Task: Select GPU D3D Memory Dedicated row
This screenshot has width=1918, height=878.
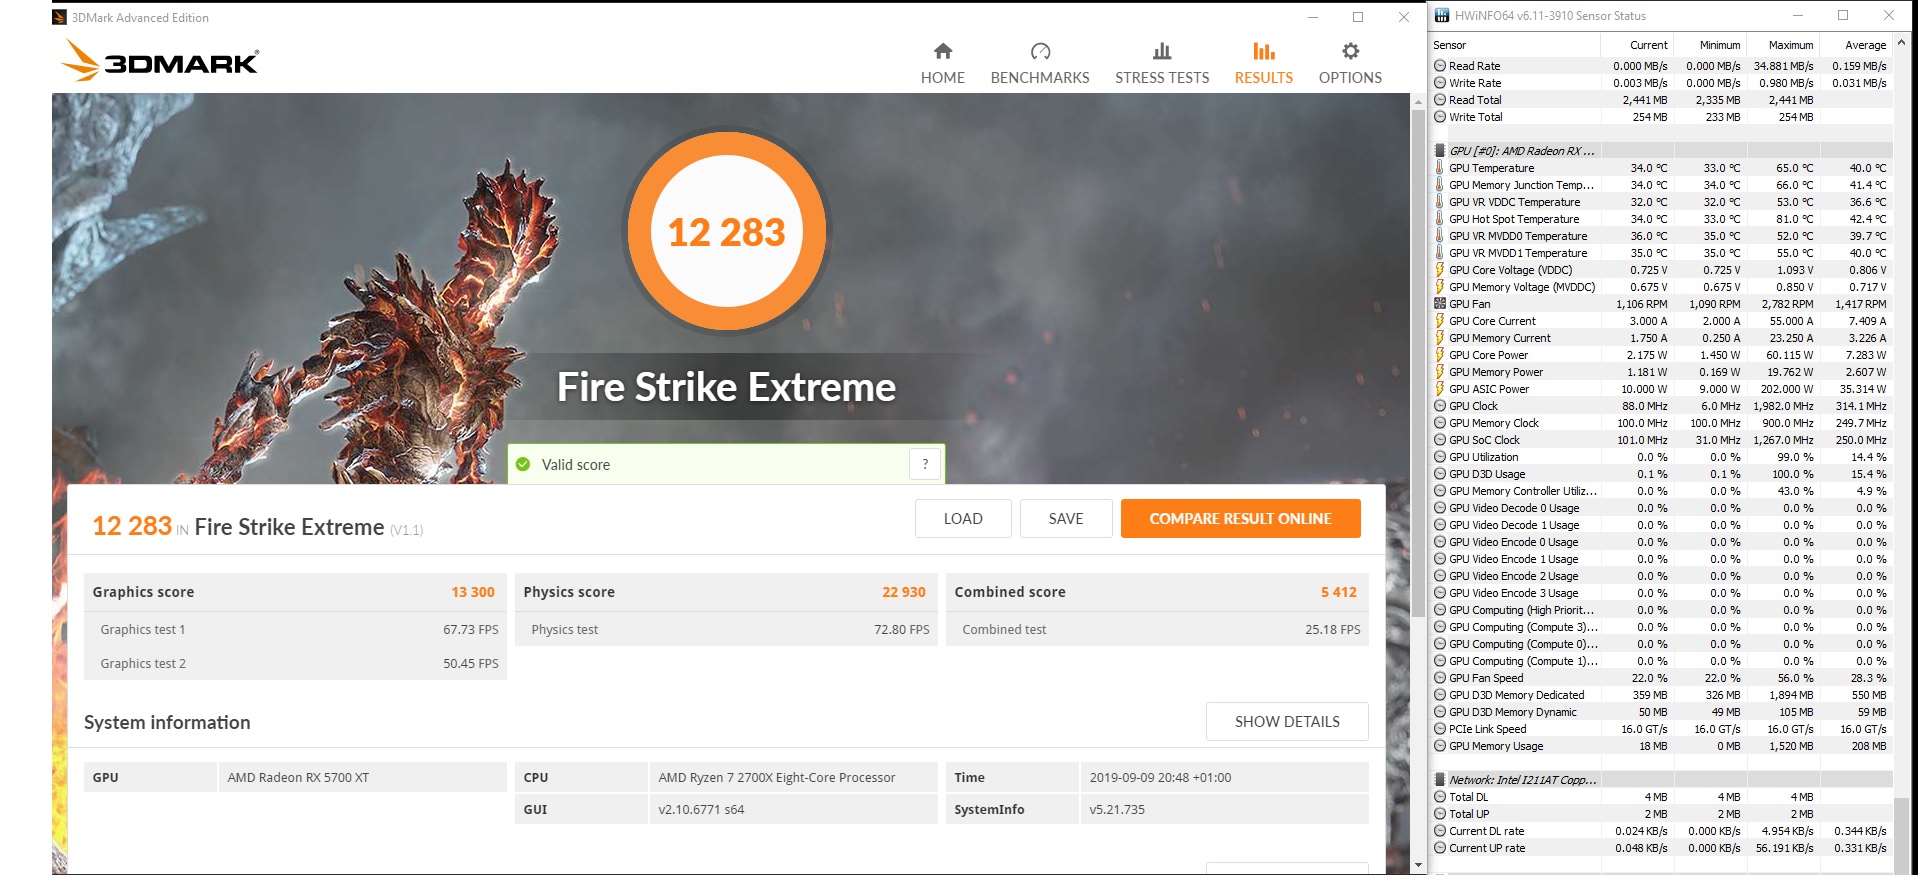Action: click(1661, 695)
